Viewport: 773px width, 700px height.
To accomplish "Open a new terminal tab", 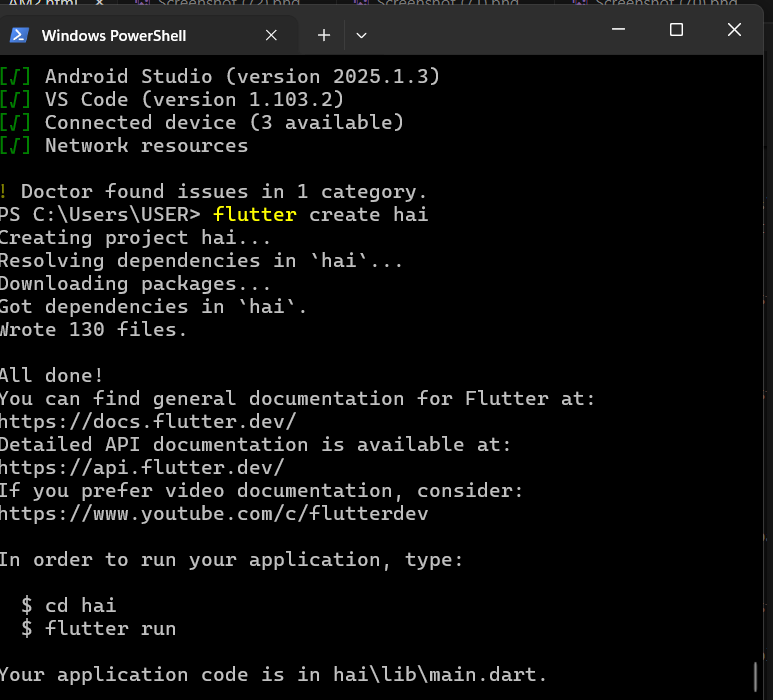I will pos(324,35).
